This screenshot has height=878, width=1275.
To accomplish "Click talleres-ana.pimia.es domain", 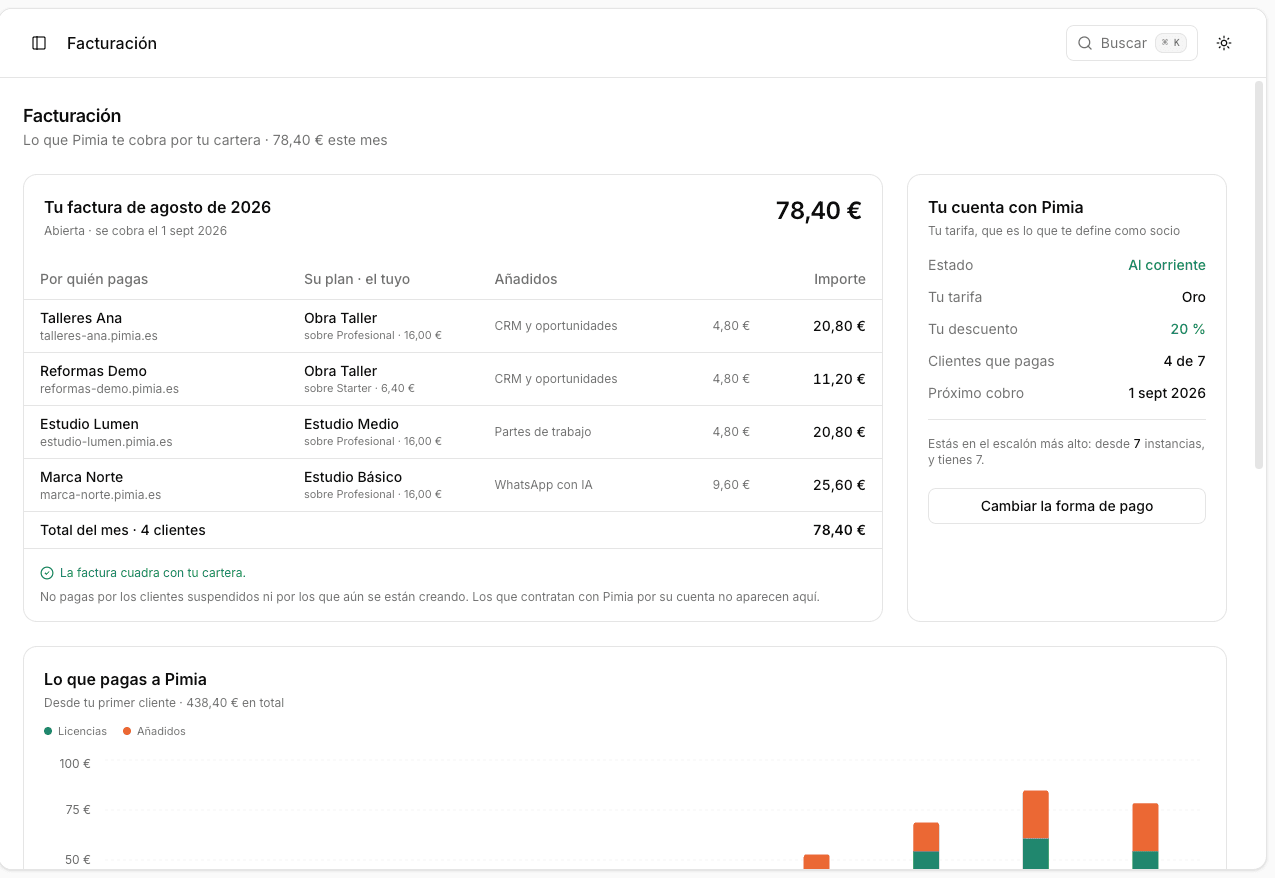I will tap(99, 336).
